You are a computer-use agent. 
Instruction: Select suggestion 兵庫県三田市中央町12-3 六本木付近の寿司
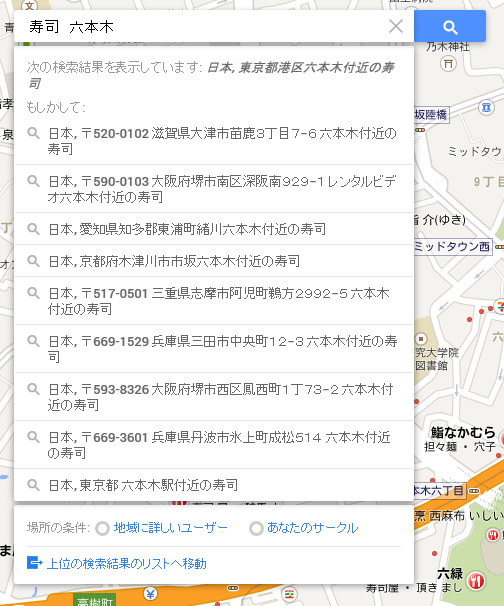(x=214, y=349)
